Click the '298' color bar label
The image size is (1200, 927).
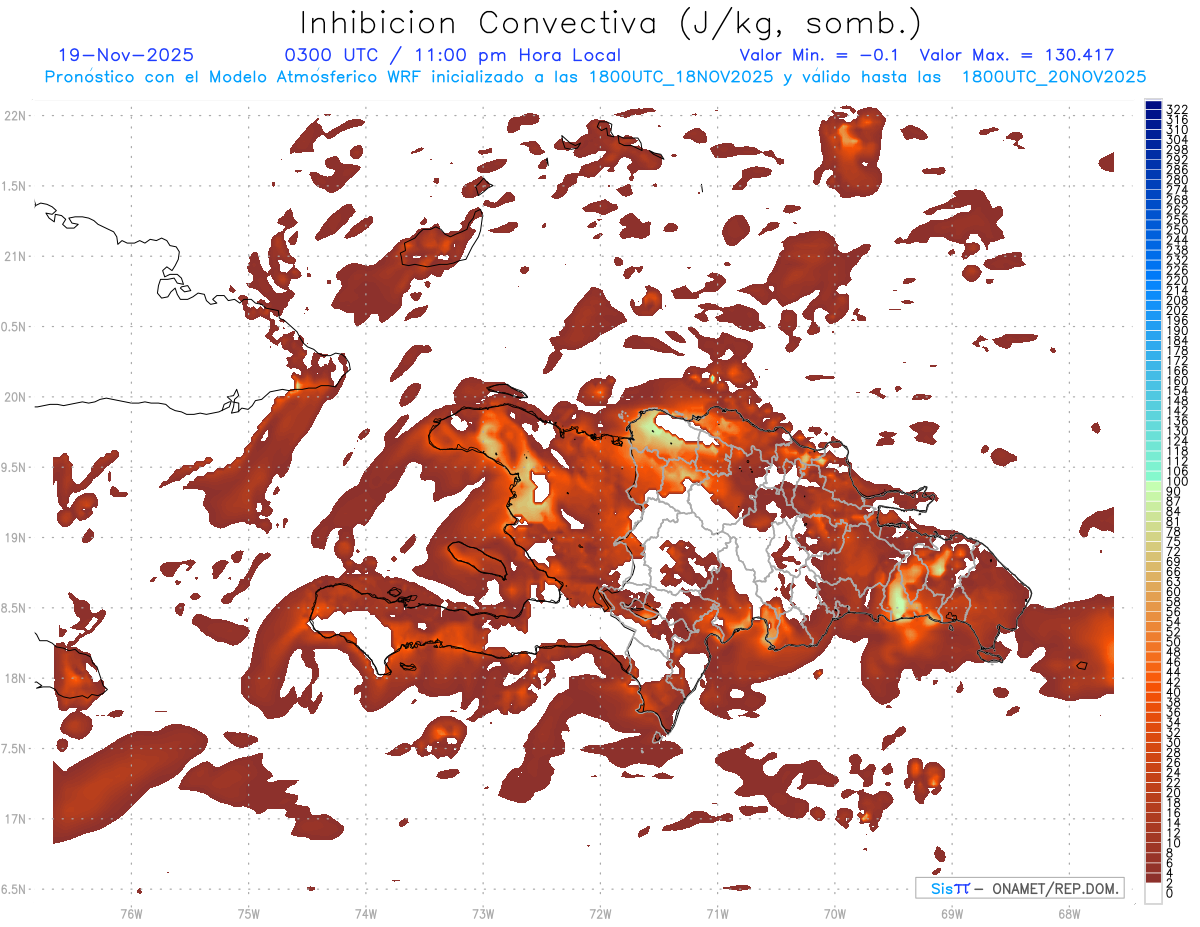pyautogui.click(x=1177, y=149)
